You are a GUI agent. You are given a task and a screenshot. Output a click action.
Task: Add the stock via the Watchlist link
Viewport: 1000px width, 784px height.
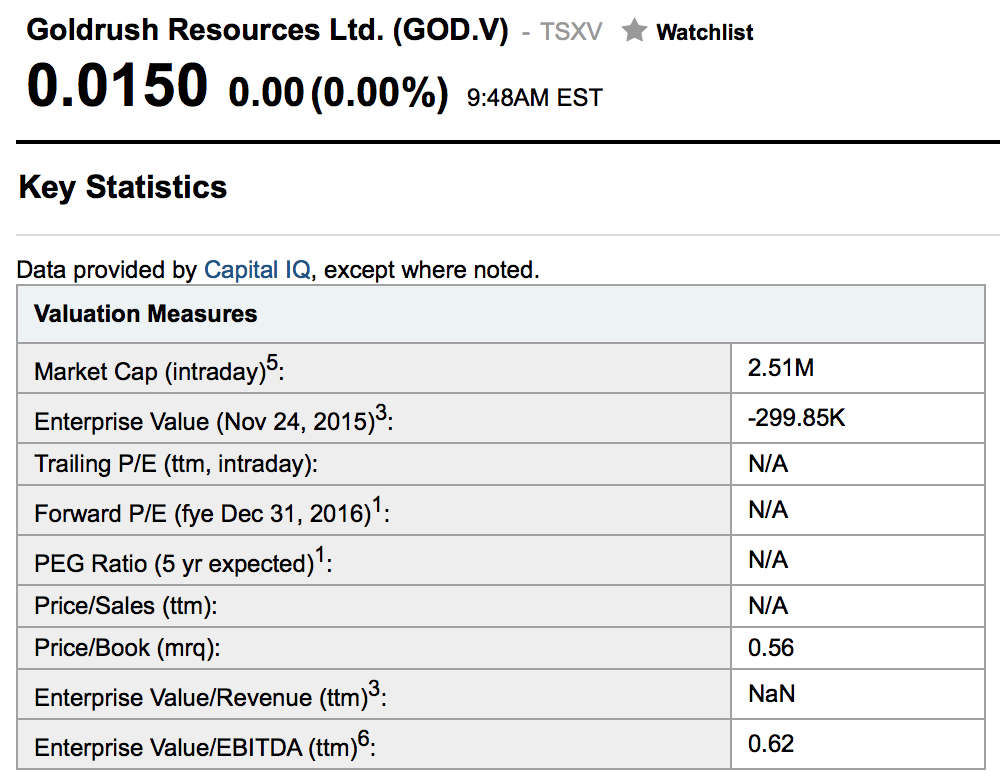click(704, 32)
